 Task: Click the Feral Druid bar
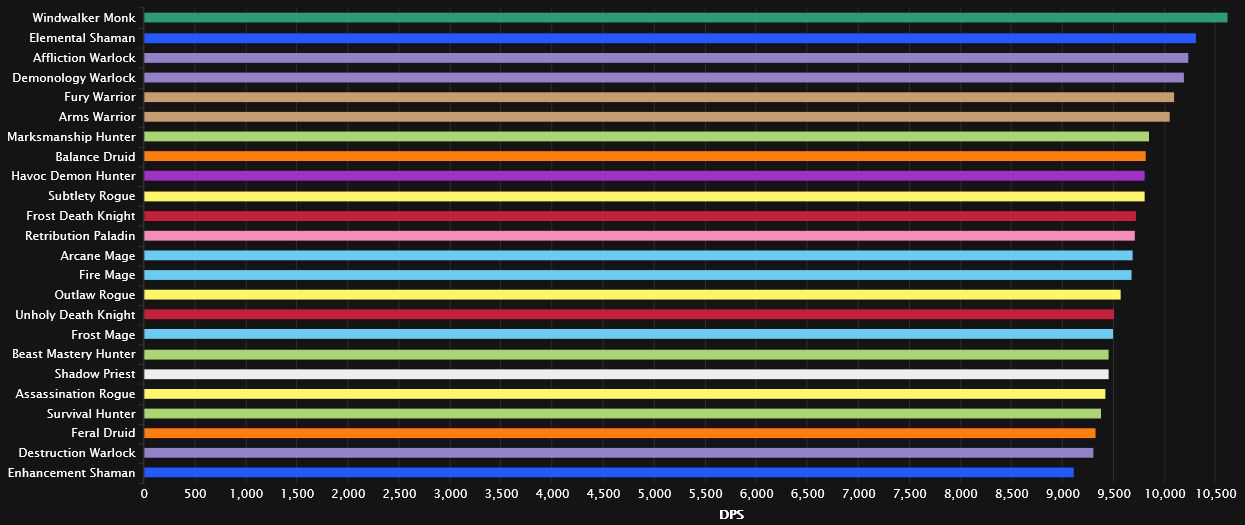point(620,433)
